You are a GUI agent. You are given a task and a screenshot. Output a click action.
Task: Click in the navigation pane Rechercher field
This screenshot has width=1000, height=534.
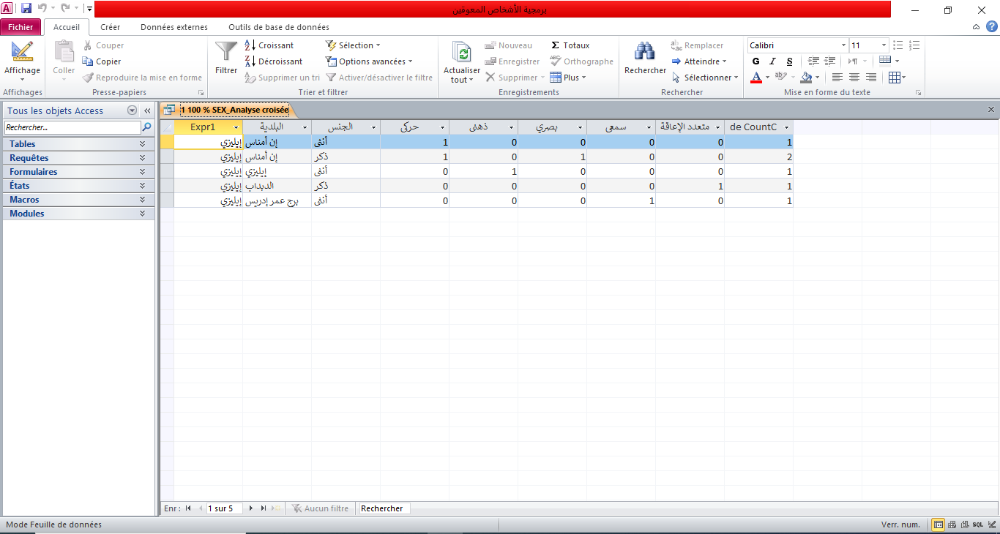pos(72,128)
